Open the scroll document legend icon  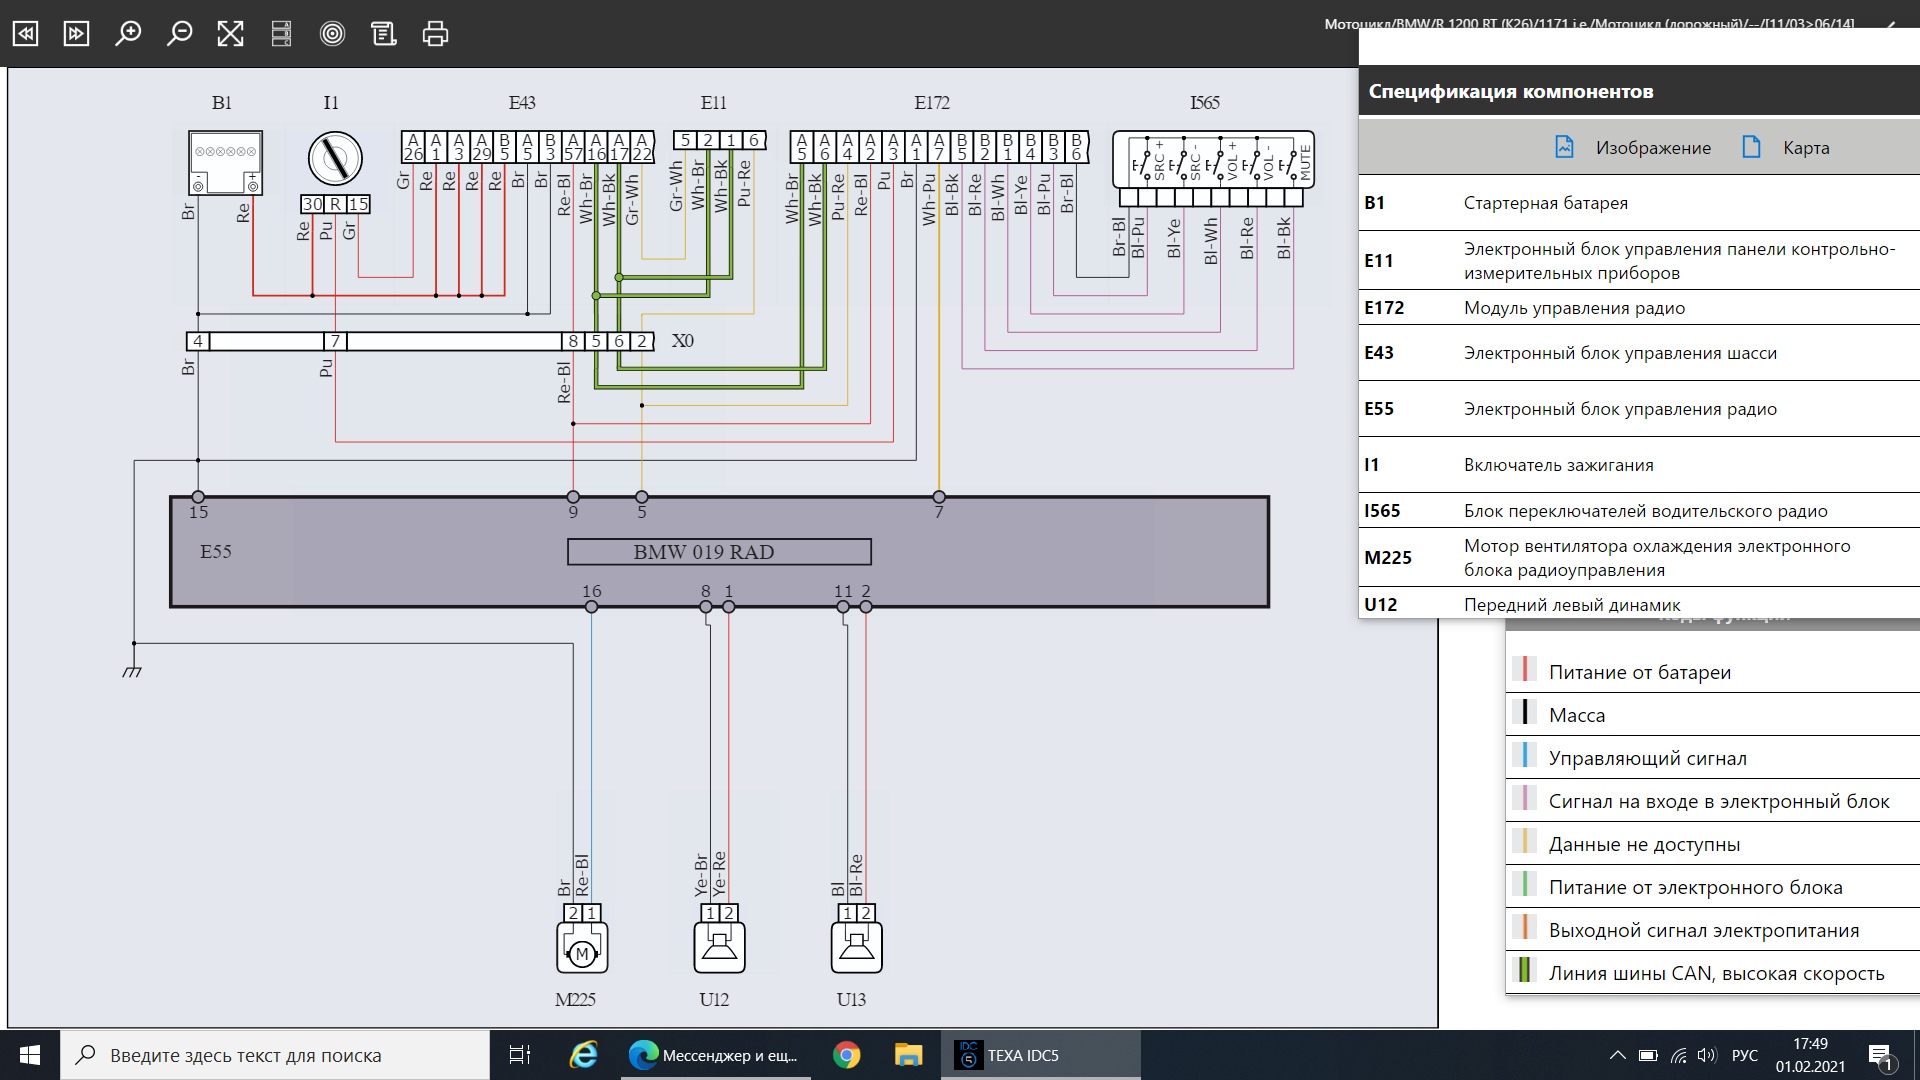pyautogui.click(x=384, y=34)
